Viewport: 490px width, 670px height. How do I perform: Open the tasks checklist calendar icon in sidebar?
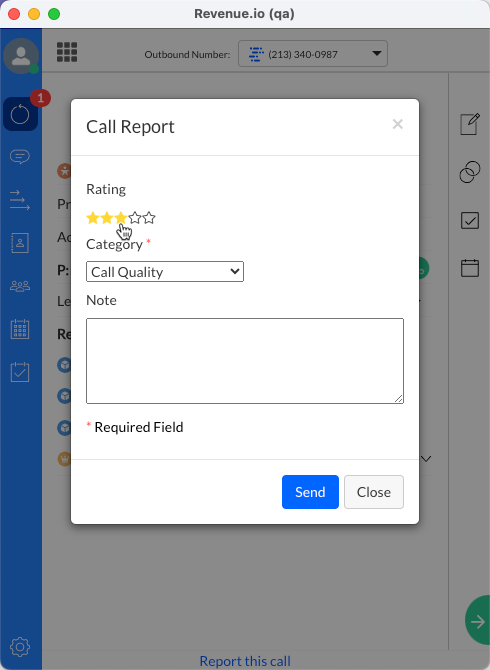20,372
